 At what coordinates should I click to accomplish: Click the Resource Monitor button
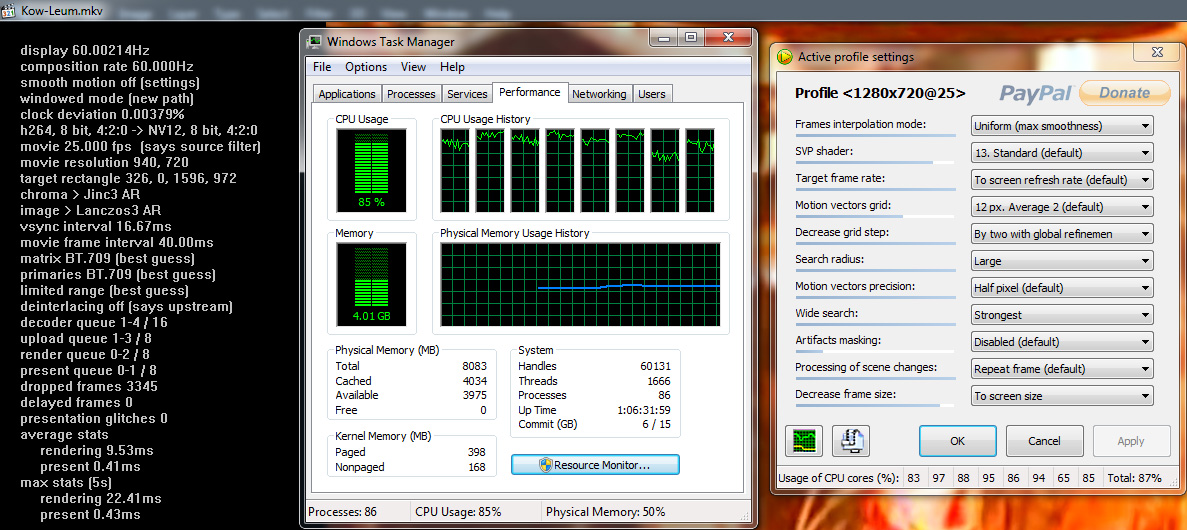[x=595, y=465]
